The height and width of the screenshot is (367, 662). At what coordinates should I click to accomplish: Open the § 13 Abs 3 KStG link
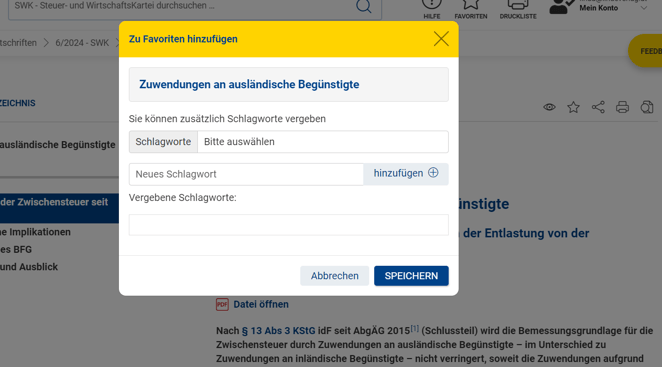click(278, 331)
